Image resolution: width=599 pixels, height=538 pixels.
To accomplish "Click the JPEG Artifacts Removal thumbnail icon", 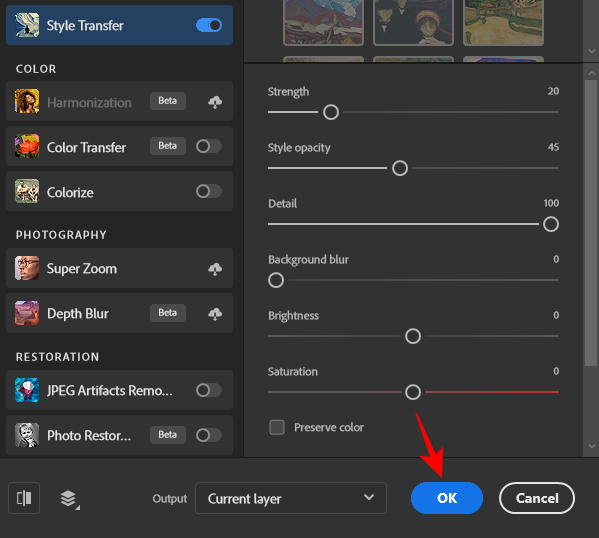I will click(27, 390).
